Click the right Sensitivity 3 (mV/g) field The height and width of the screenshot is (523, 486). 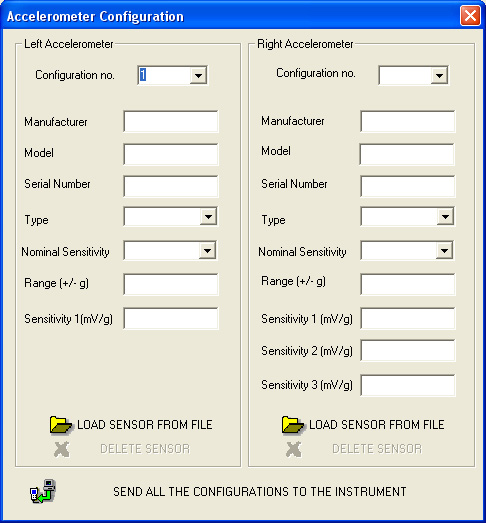408,386
